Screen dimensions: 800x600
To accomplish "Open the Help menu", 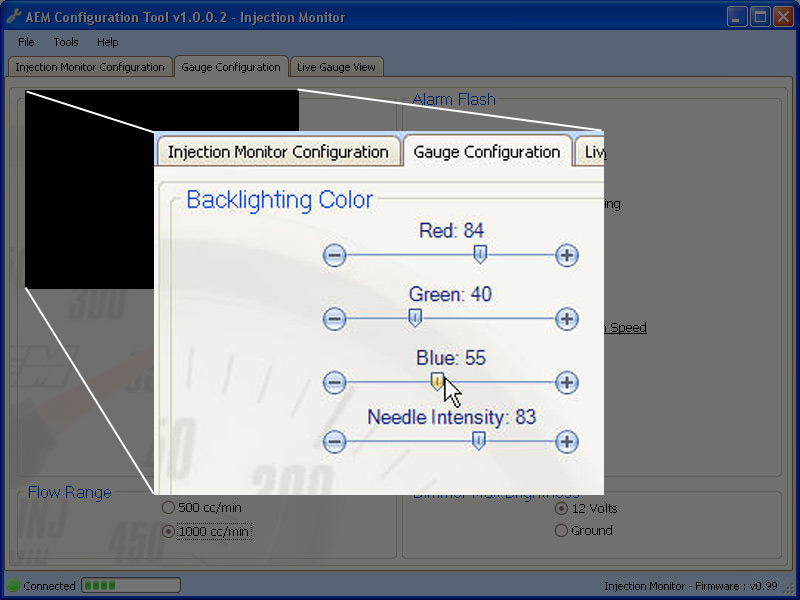I will (108, 42).
